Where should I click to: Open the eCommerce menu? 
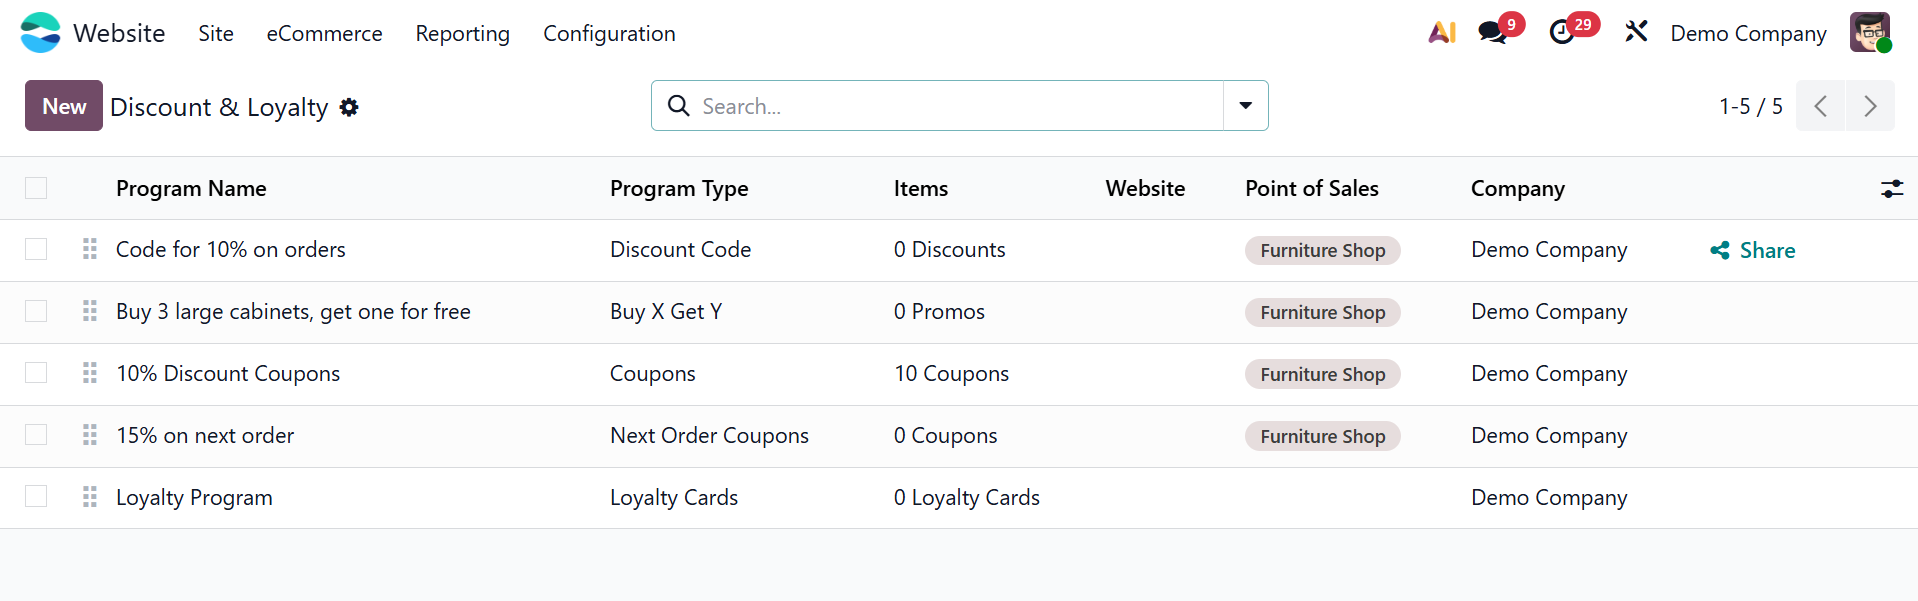click(x=324, y=33)
